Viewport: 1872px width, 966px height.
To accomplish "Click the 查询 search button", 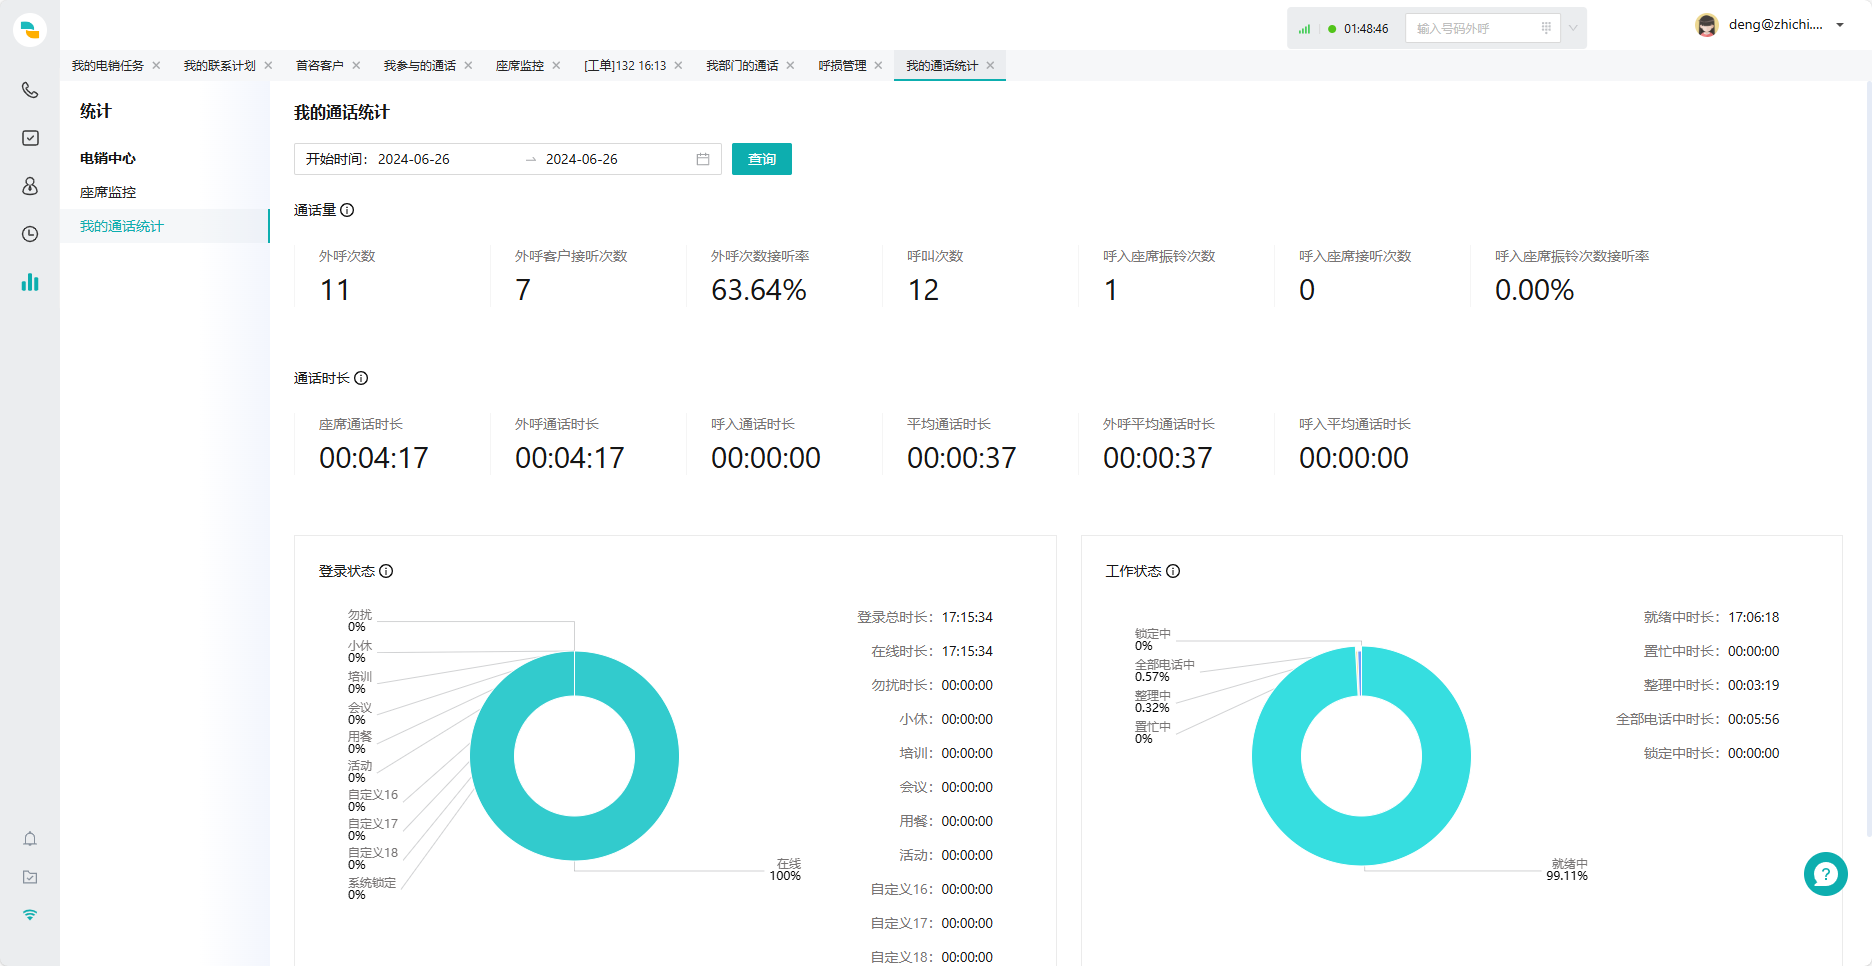I will pyautogui.click(x=762, y=159).
